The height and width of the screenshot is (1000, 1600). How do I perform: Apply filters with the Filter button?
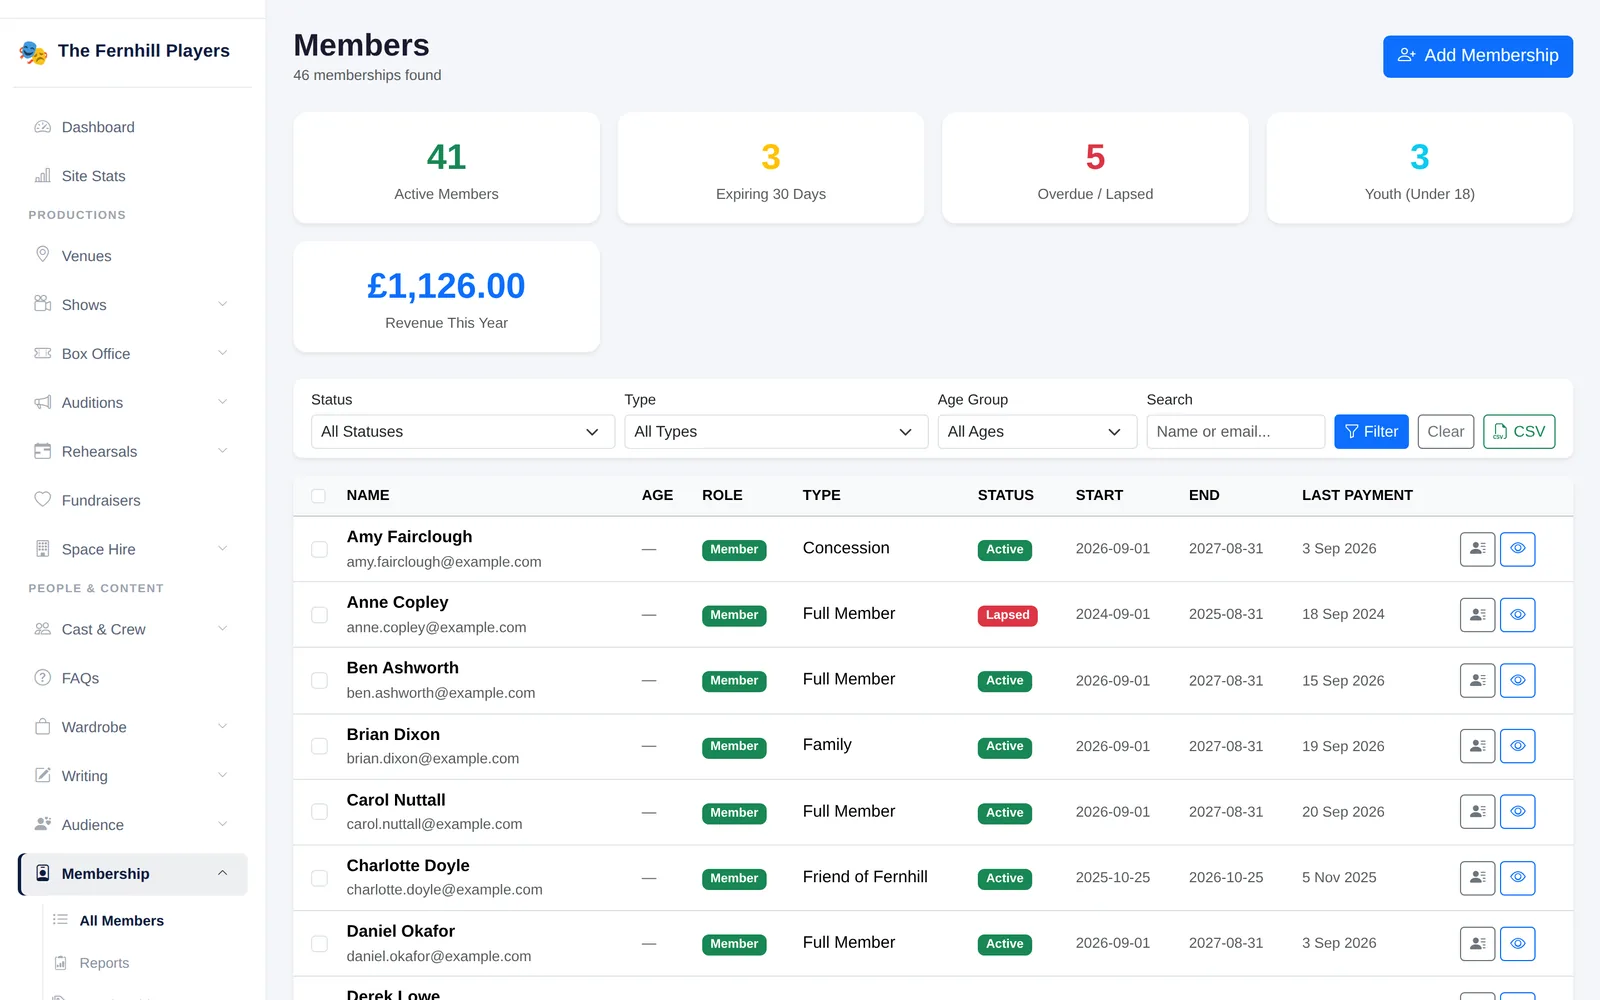[1371, 432]
